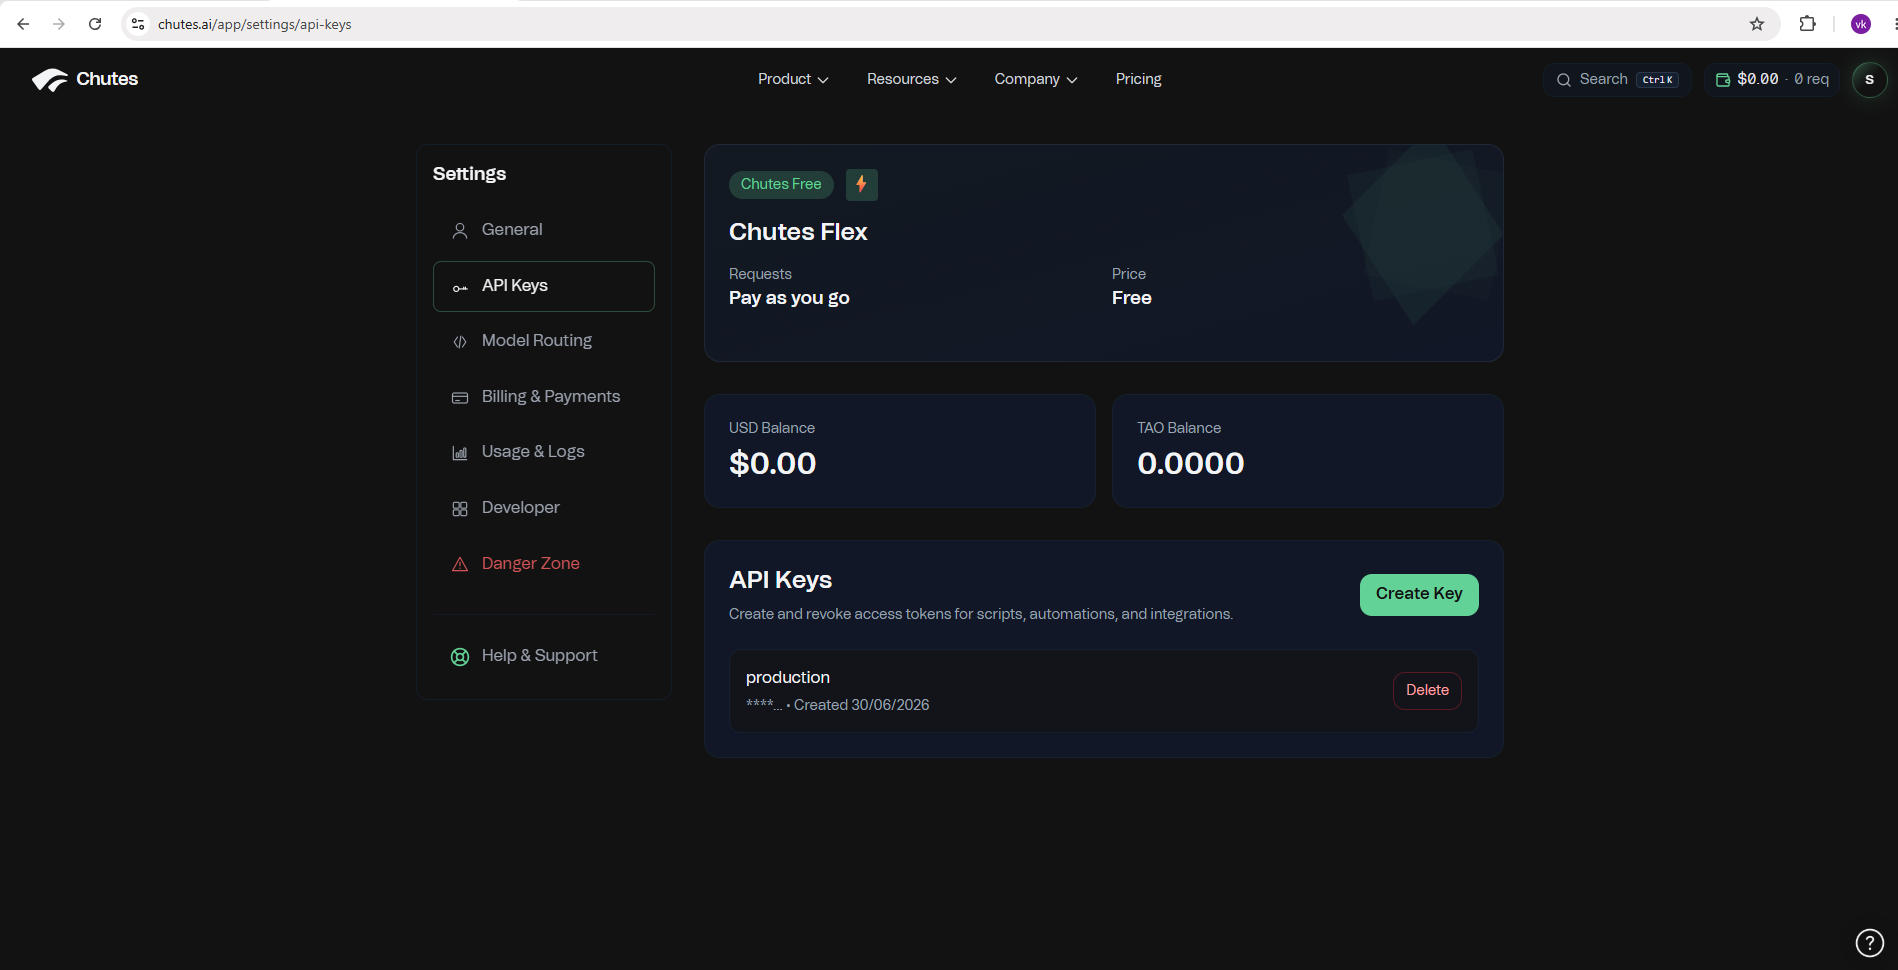
Task: Create a new API key
Action: pyautogui.click(x=1419, y=594)
